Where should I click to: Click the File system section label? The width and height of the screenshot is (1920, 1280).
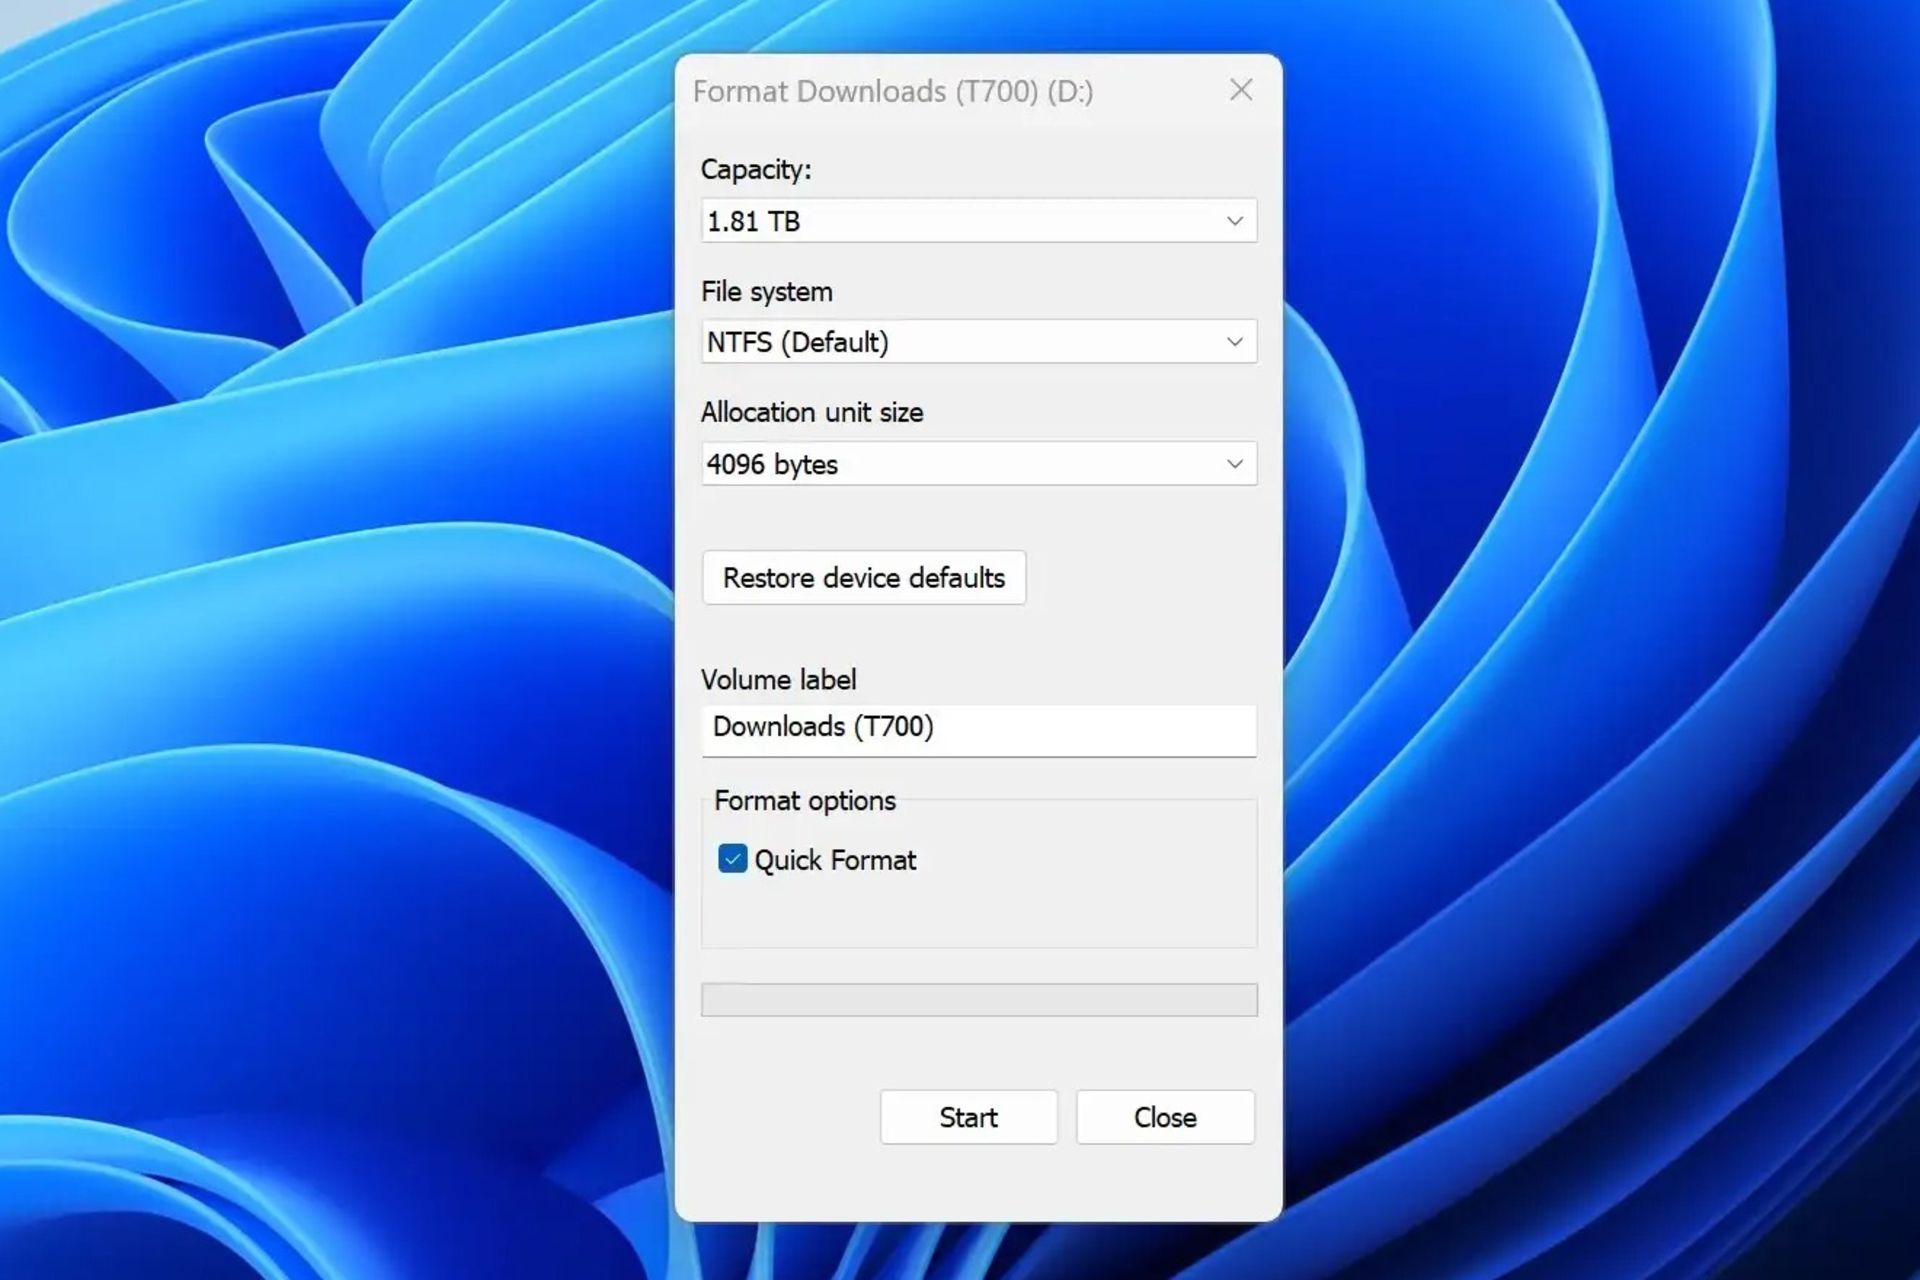pyautogui.click(x=770, y=291)
